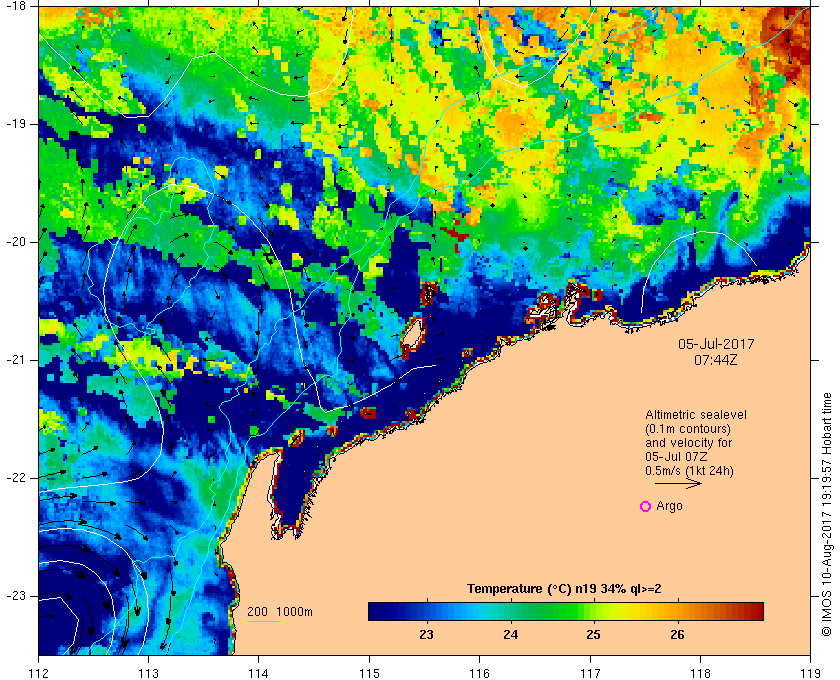
Task: Click the longitude axis label 115
Action: (369, 672)
